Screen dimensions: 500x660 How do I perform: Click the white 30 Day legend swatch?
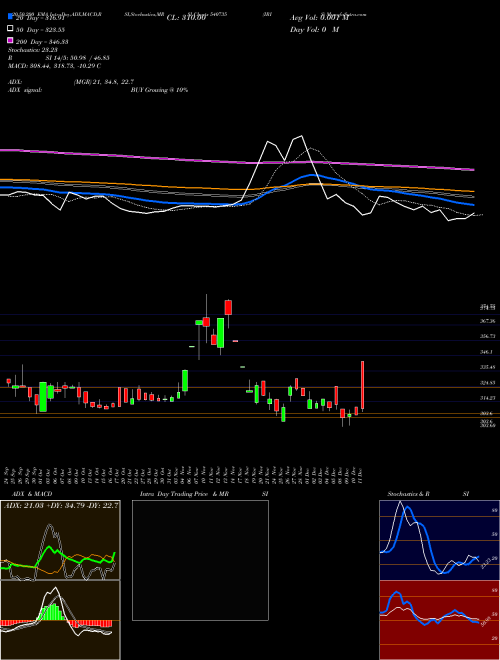[11, 29]
